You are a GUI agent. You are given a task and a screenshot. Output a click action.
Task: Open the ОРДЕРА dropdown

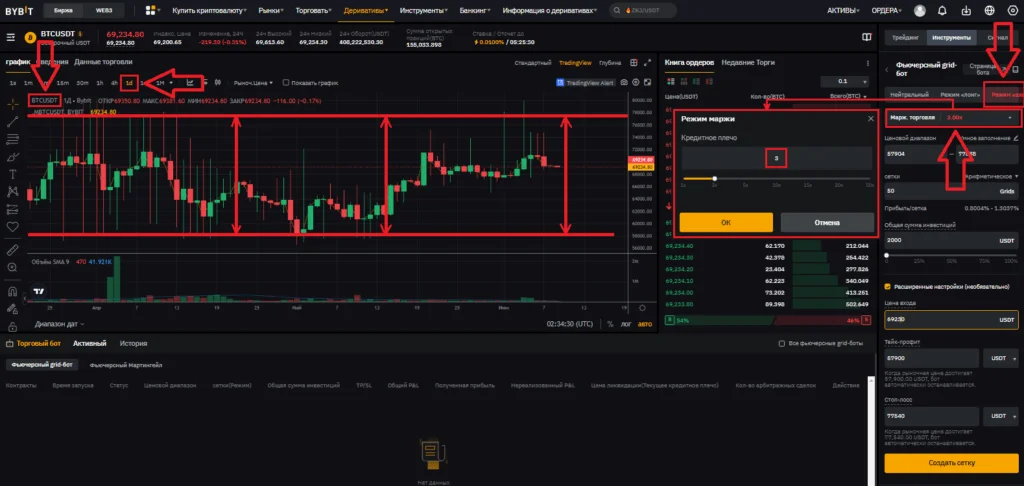pyautogui.click(x=888, y=10)
